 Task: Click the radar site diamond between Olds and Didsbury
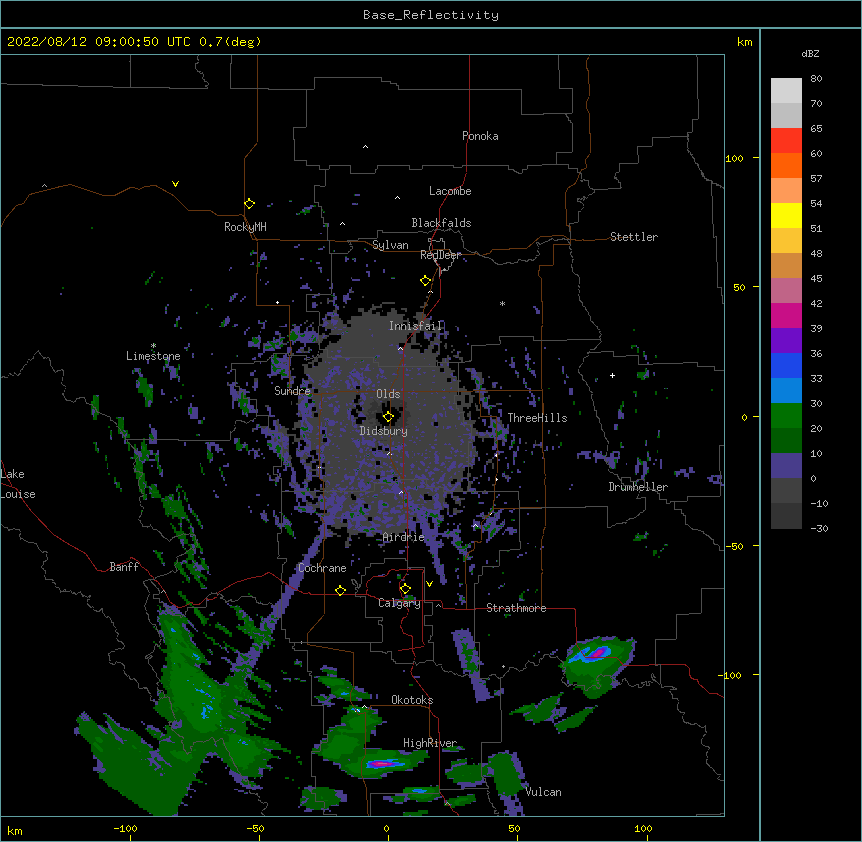pos(388,417)
